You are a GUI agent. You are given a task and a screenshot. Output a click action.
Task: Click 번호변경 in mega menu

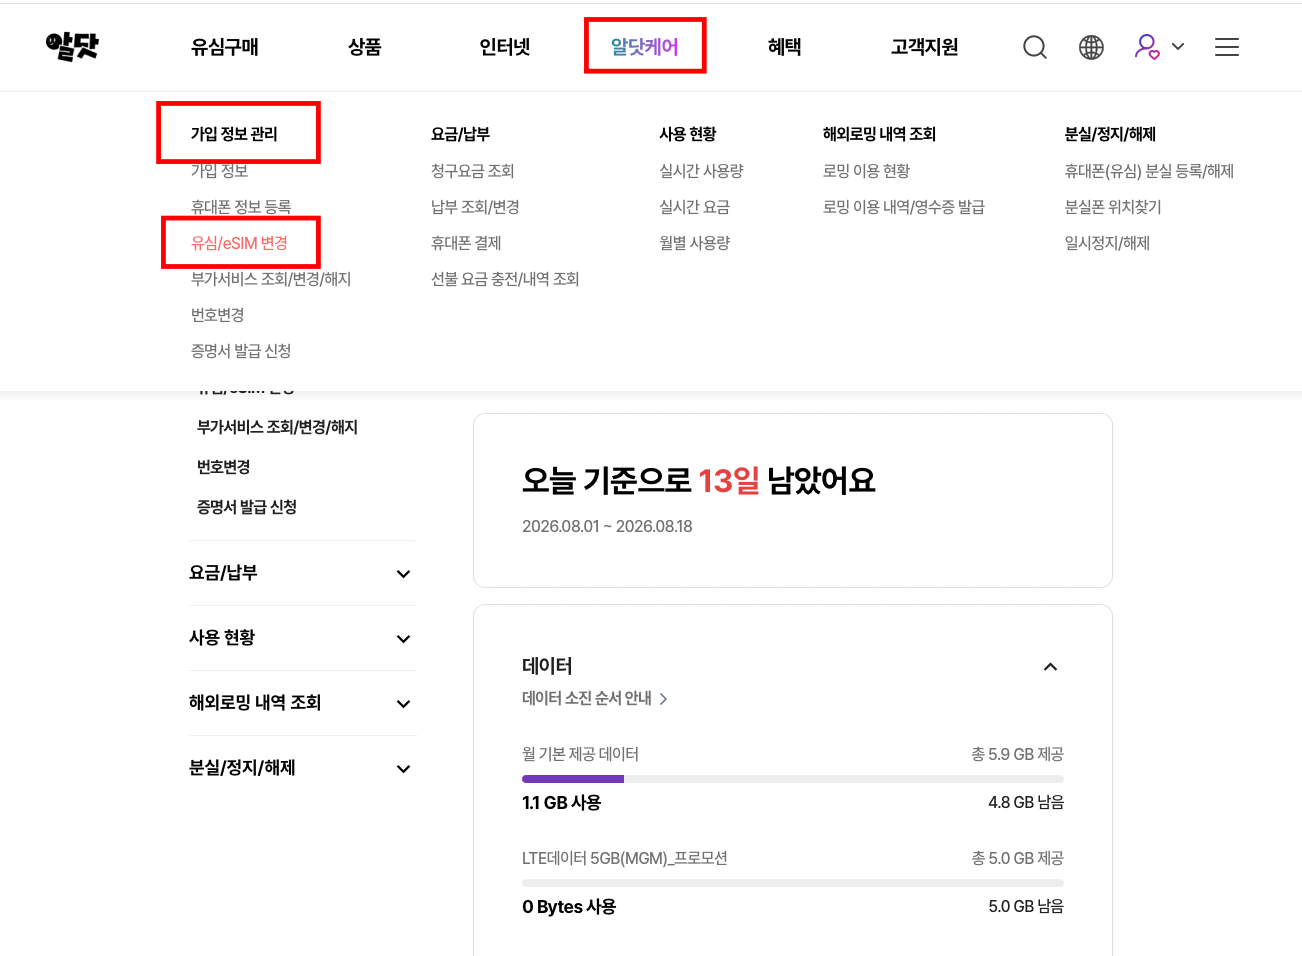tap(218, 315)
